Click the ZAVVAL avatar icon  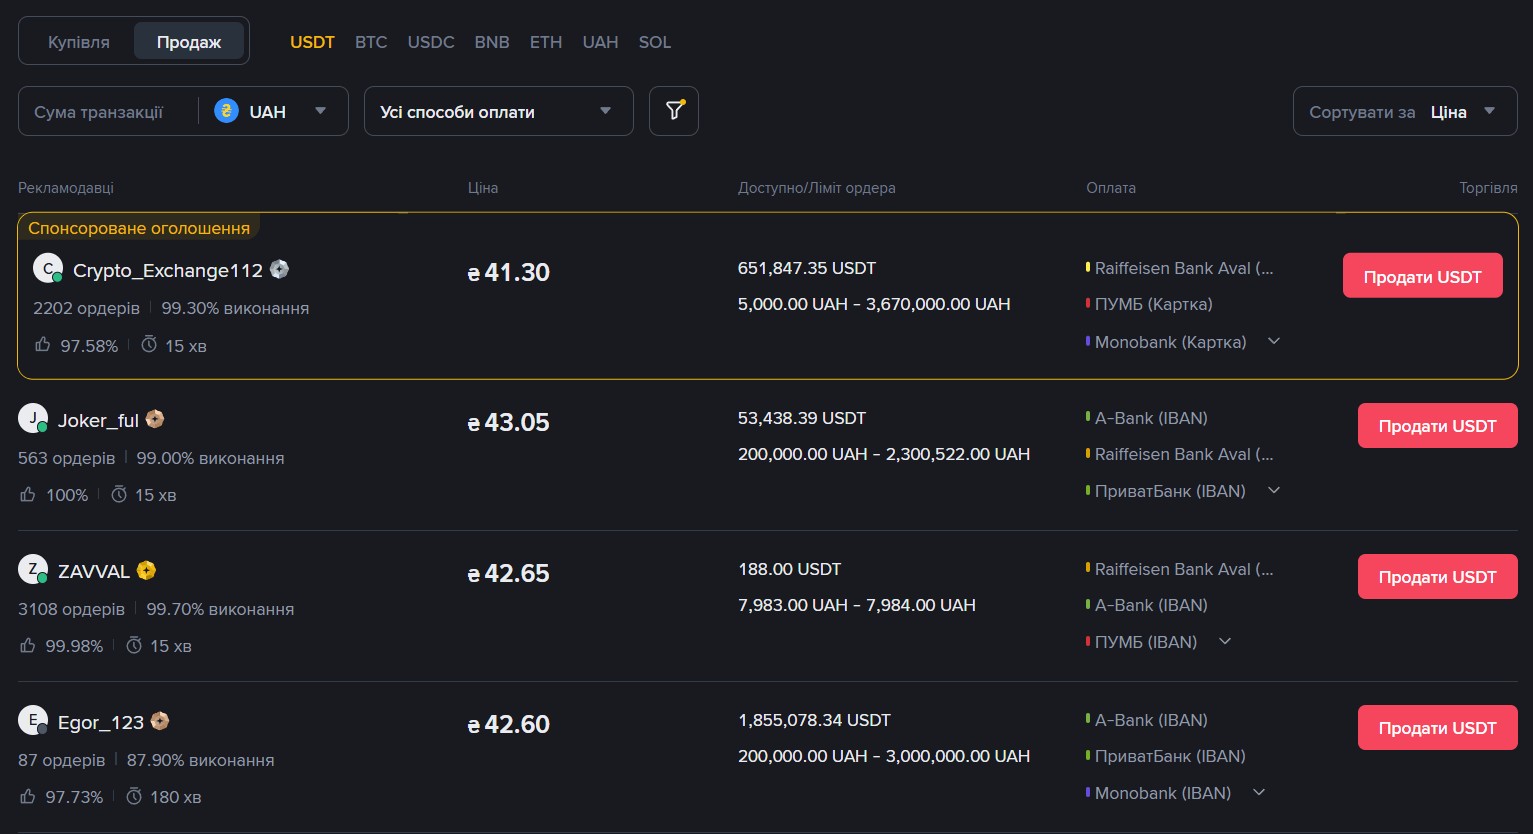coord(33,569)
